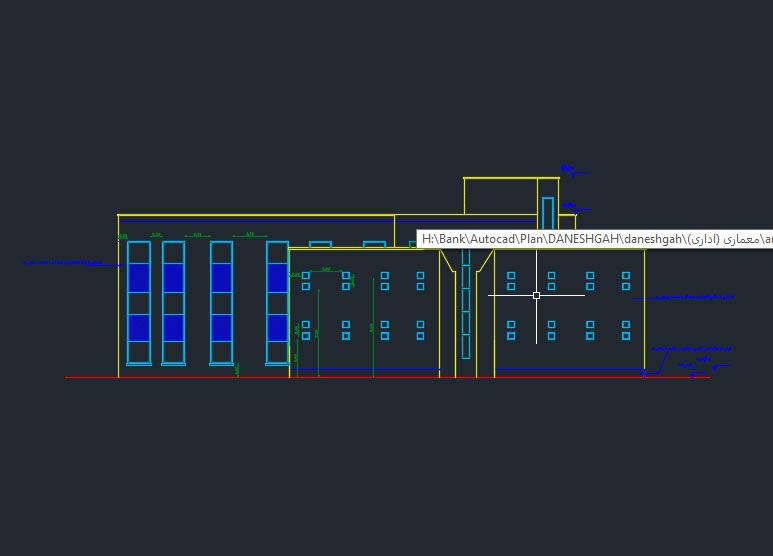Select the upper-right small square window of right wing
The width and height of the screenshot is (773, 556).
click(626, 275)
